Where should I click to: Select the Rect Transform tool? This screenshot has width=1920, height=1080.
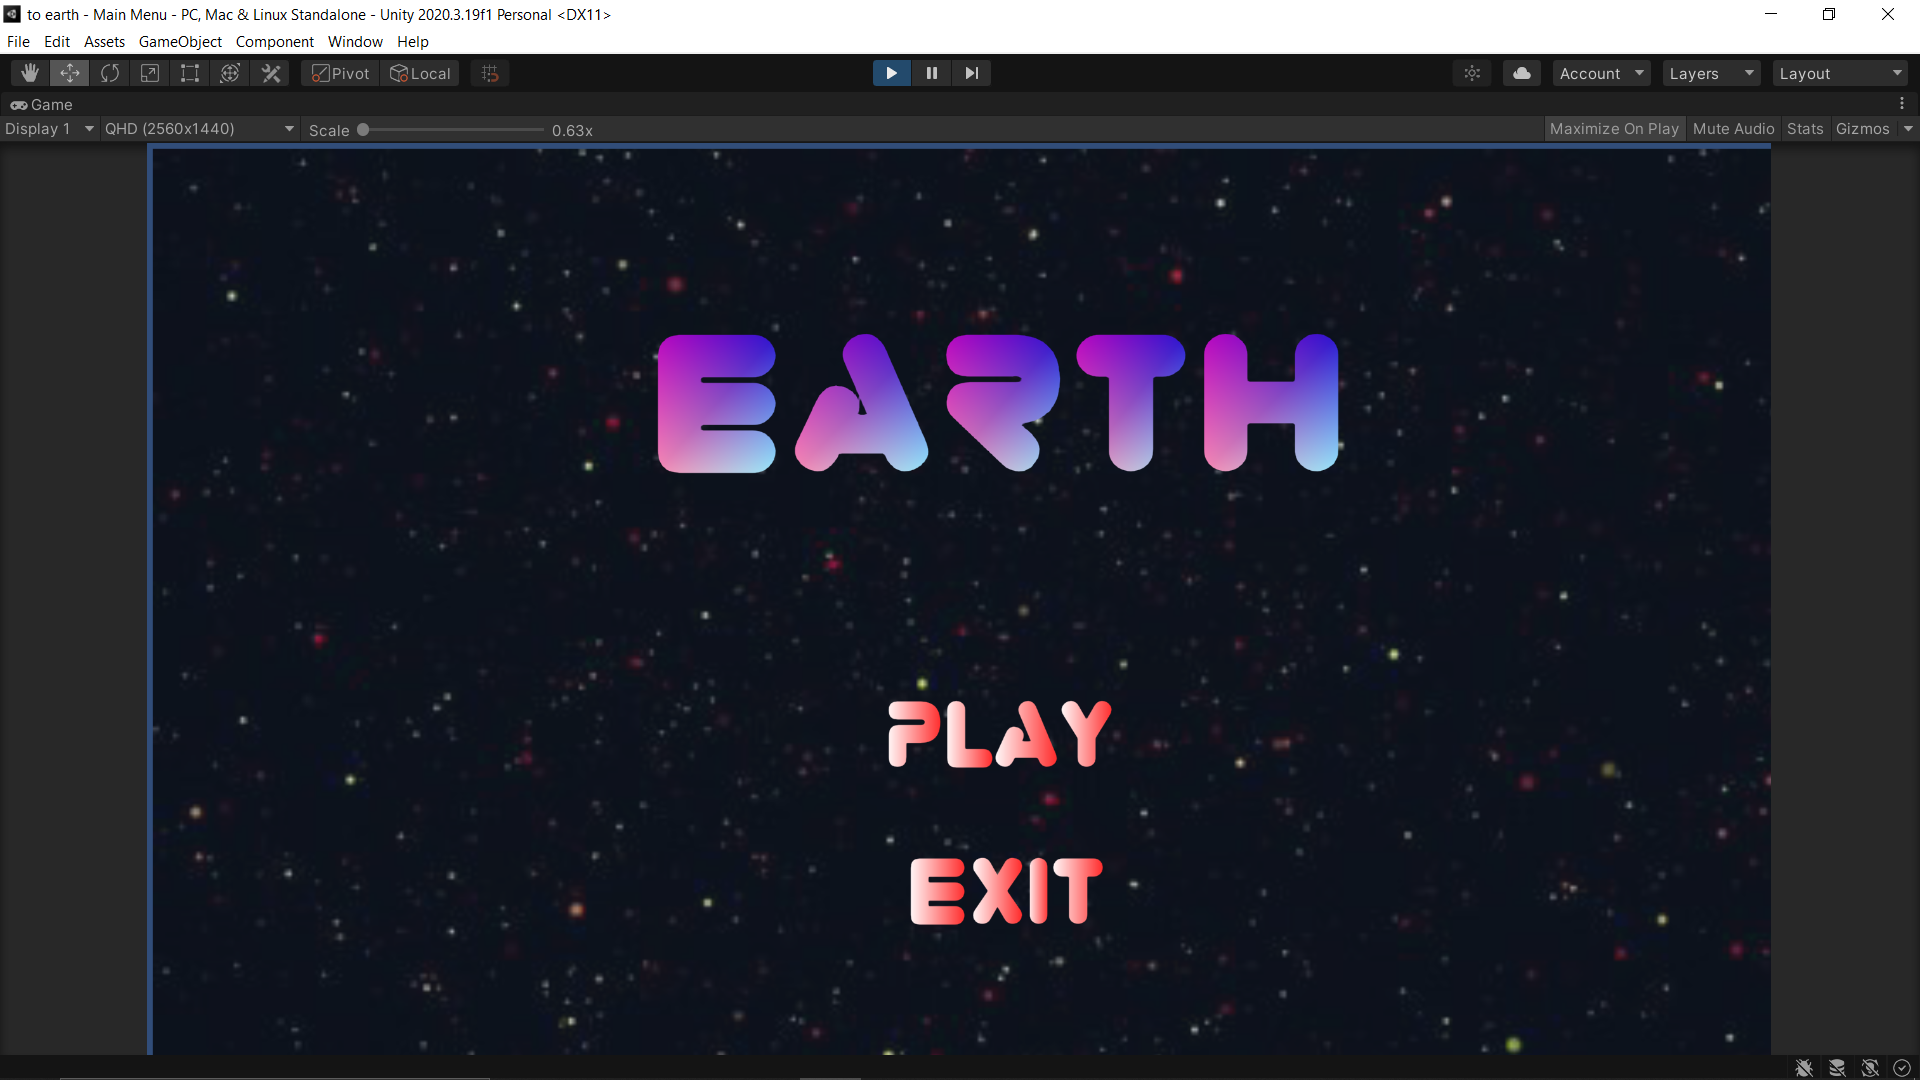pyautogui.click(x=190, y=73)
